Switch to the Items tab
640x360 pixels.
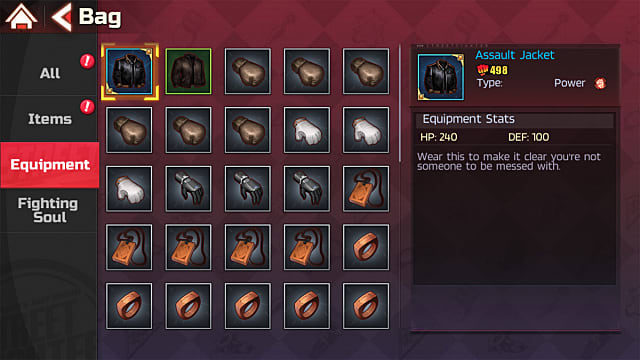(x=49, y=119)
